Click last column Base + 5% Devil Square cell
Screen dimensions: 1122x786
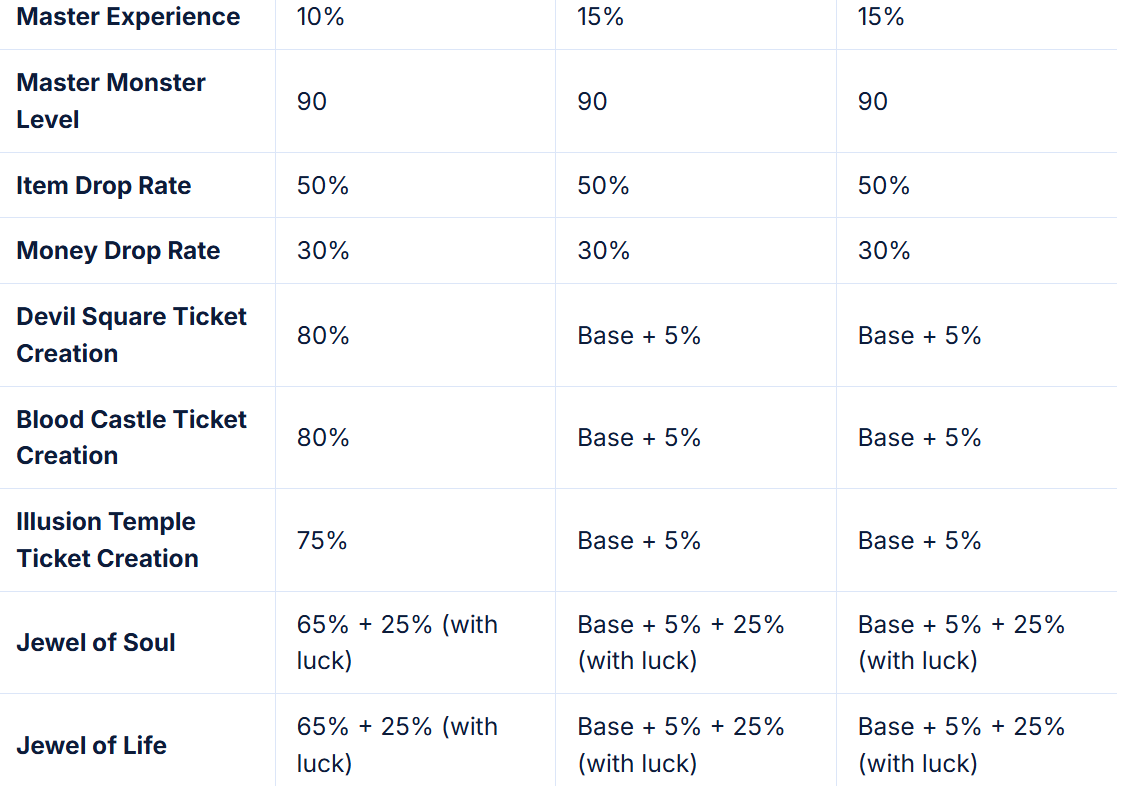click(x=919, y=335)
